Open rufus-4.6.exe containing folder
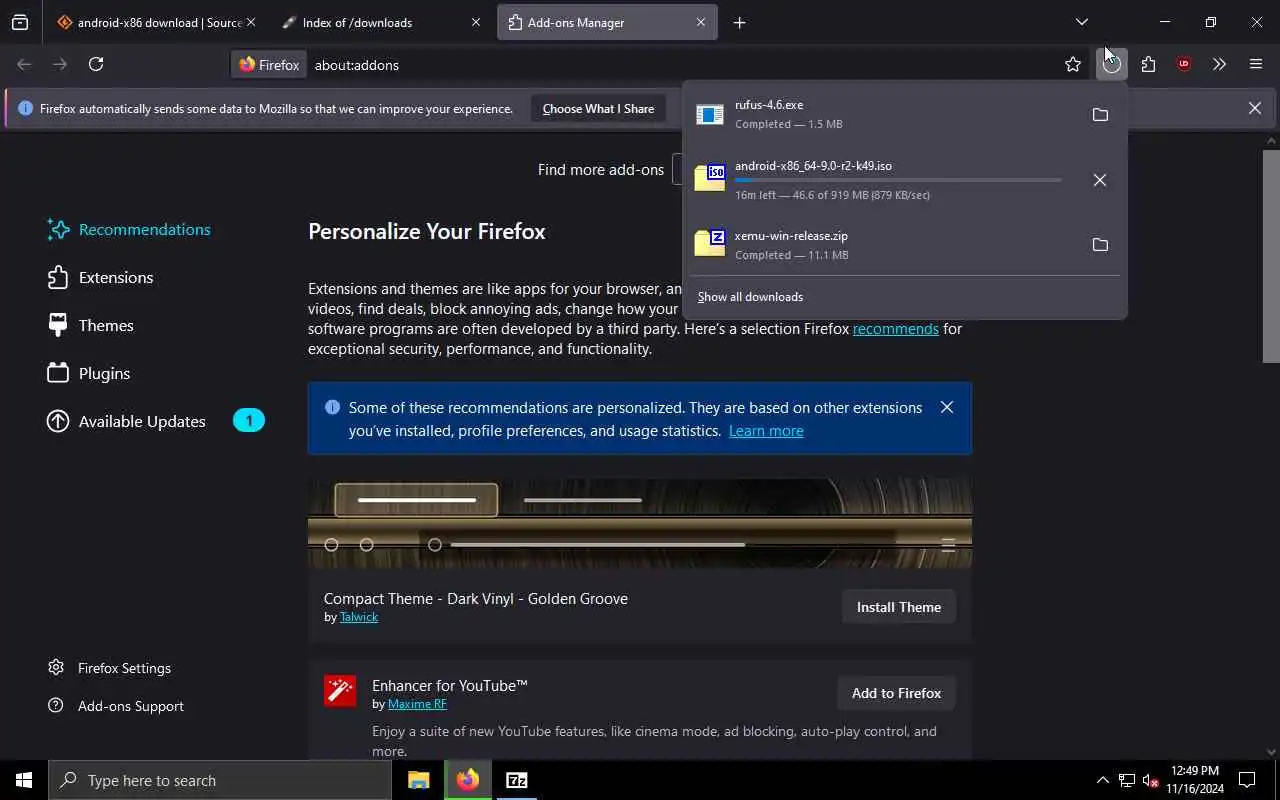The image size is (1280, 800). tap(1100, 115)
